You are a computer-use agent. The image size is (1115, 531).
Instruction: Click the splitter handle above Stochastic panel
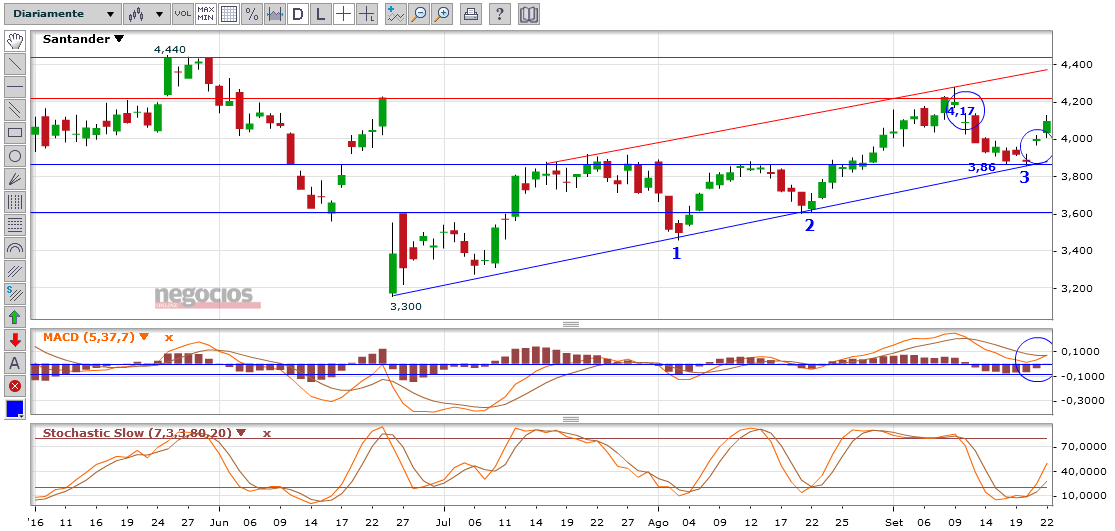click(x=570, y=419)
